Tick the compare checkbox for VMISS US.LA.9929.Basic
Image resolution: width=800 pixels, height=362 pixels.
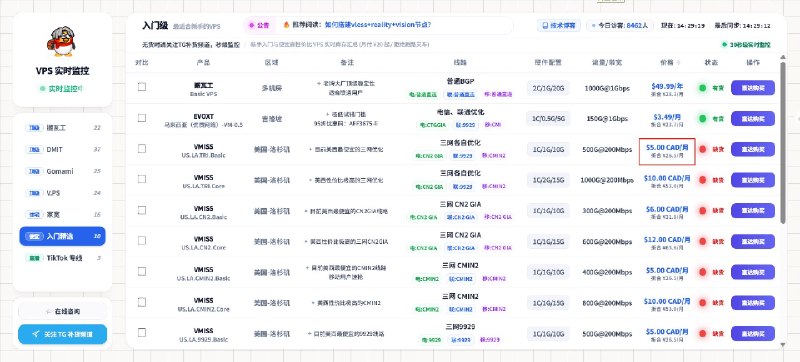(142, 332)
